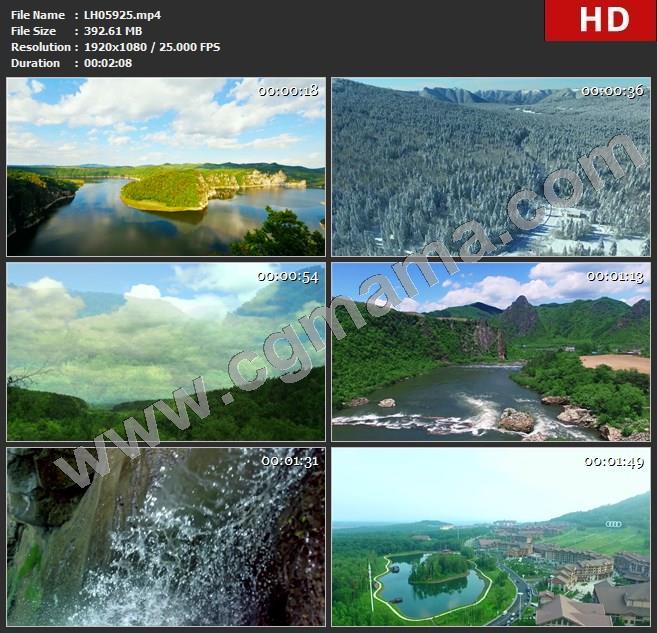Click the 00:02:08 duration value
Image resolution: width=657 pixels, height=633 pixels.
(x=108, y=63)
